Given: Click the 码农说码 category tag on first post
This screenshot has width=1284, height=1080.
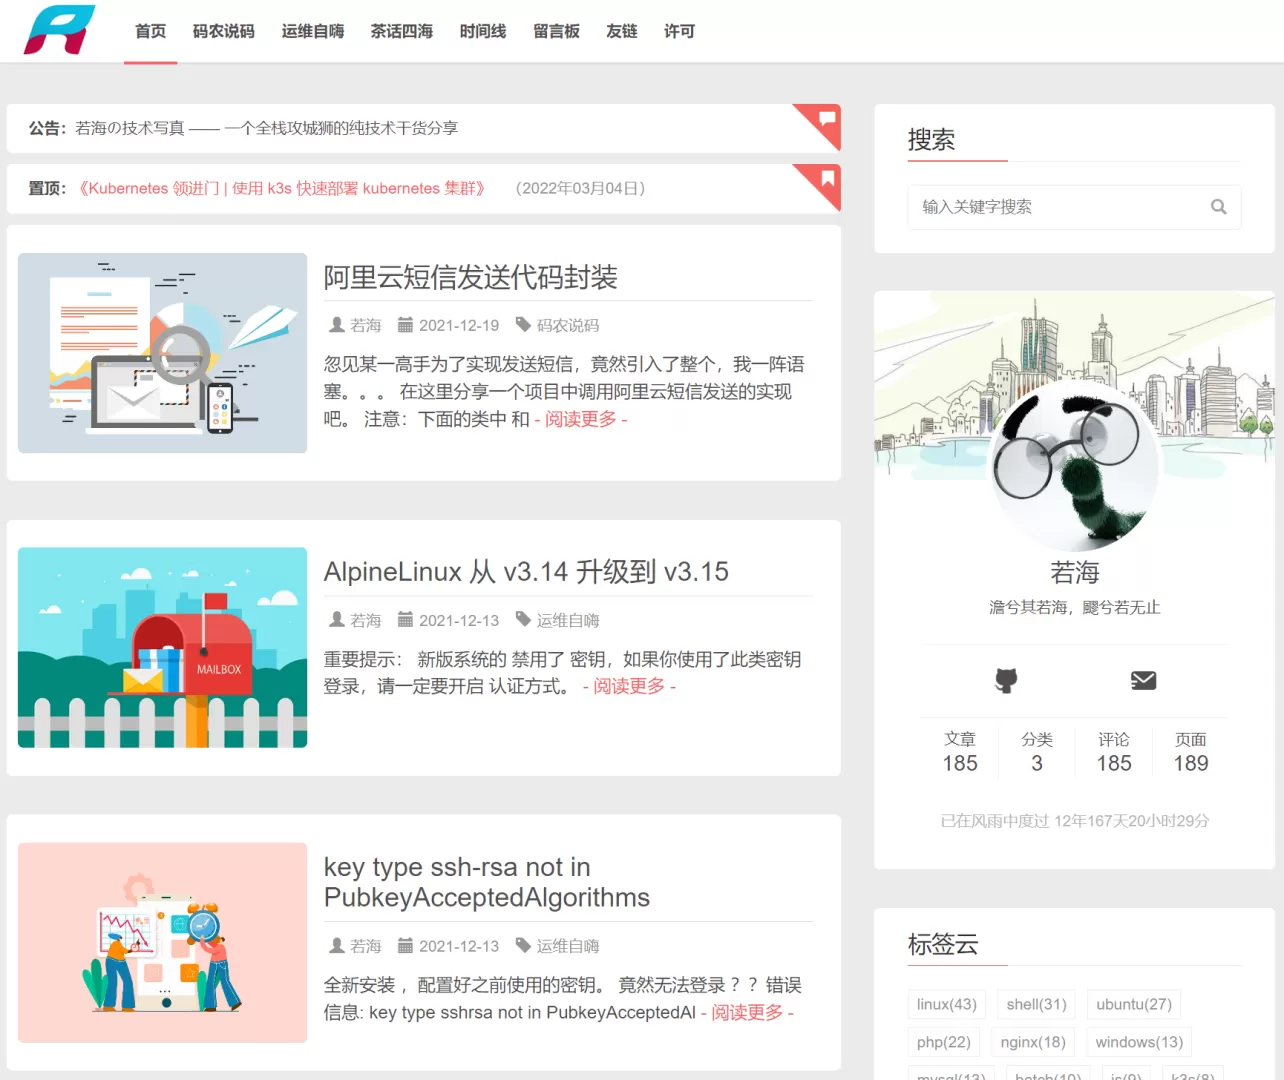Looking at the screenshot, I should (x=567, y=325).
